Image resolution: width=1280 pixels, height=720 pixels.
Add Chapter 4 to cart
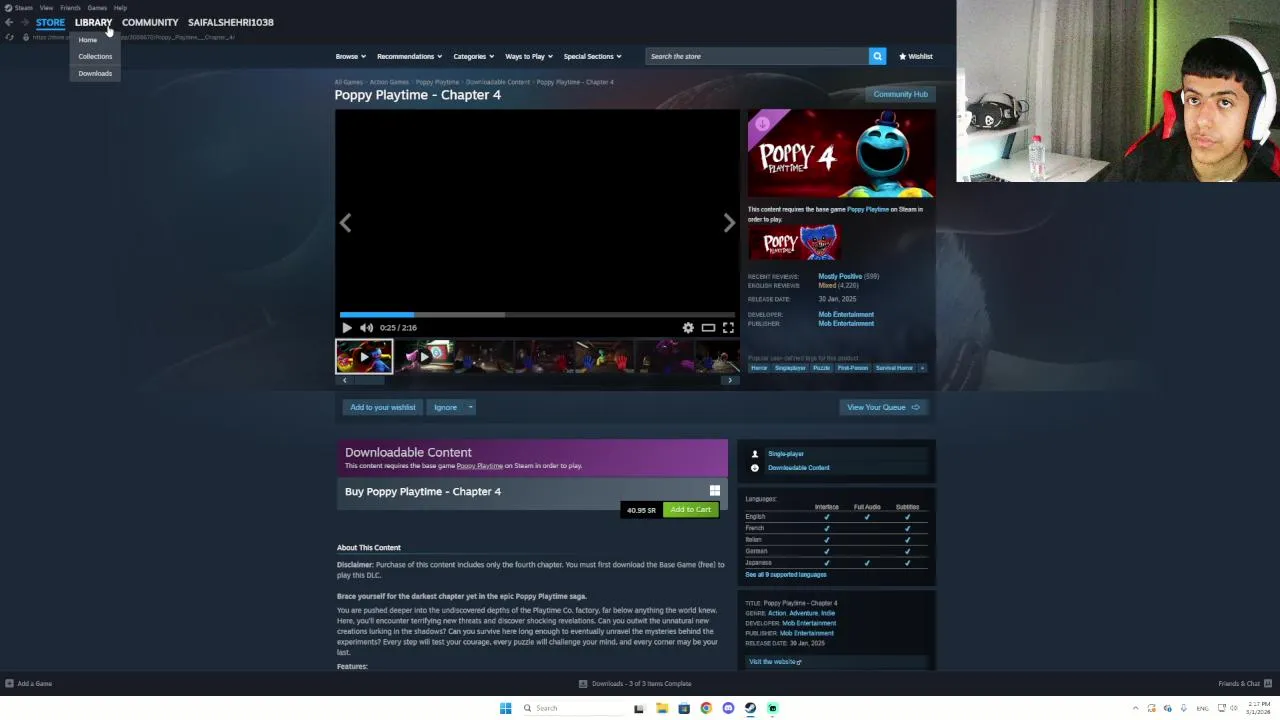click(690, 510)
